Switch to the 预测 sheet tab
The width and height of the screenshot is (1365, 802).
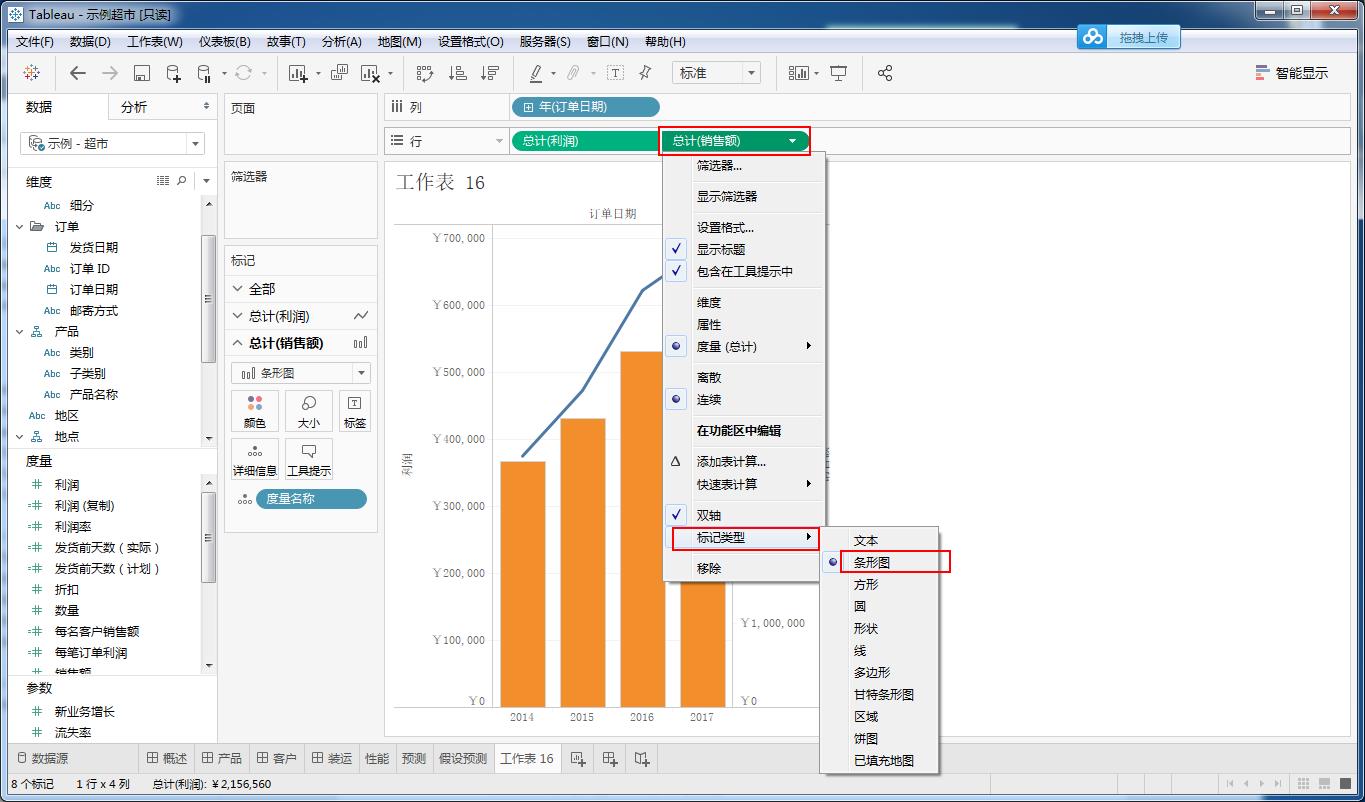point(413,759)
